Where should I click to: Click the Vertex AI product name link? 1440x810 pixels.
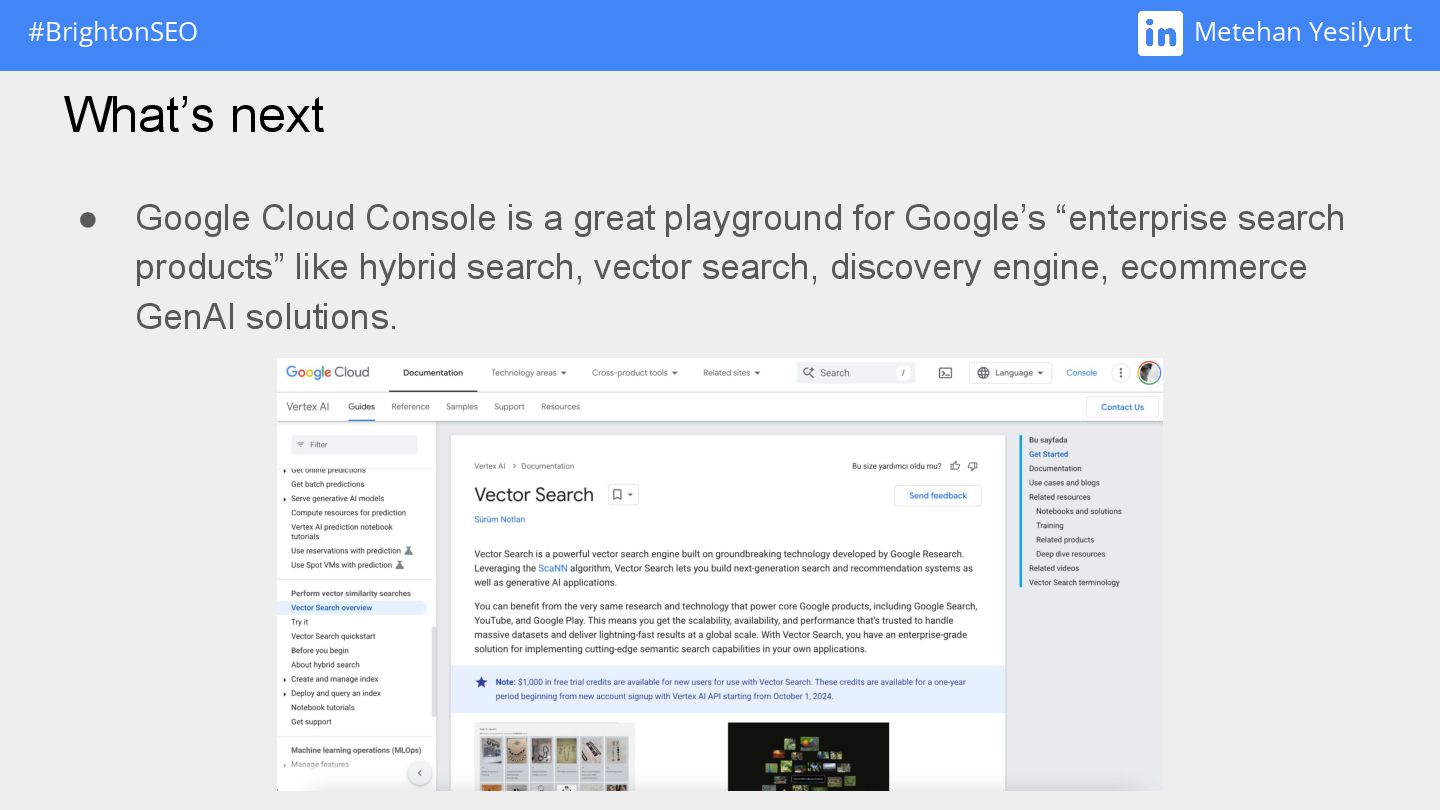(307, 407)
